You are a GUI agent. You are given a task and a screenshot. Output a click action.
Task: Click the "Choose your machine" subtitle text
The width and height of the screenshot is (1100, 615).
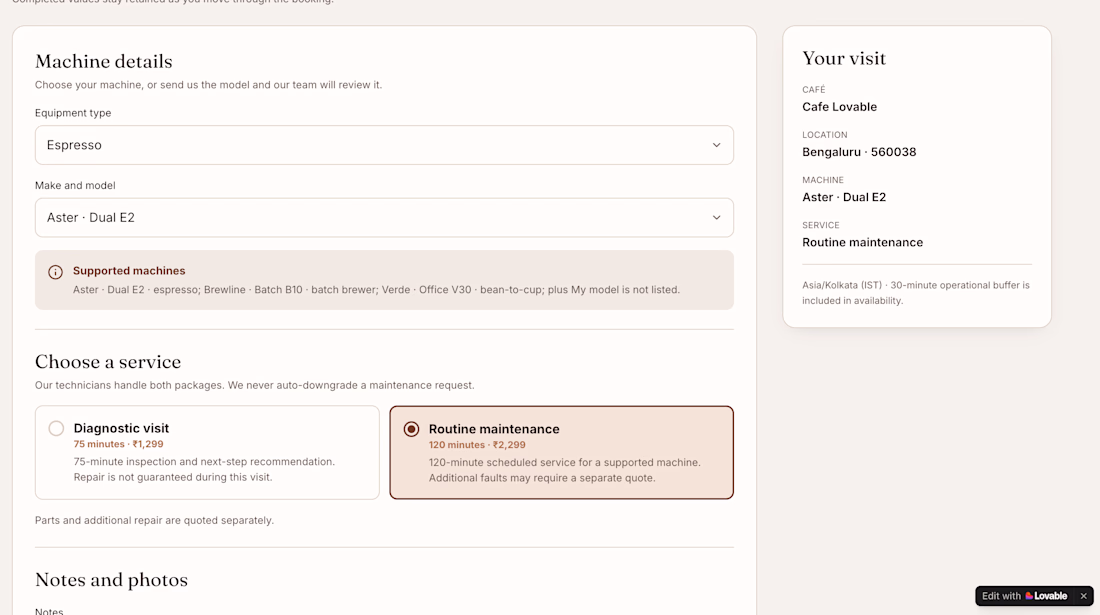208,85
